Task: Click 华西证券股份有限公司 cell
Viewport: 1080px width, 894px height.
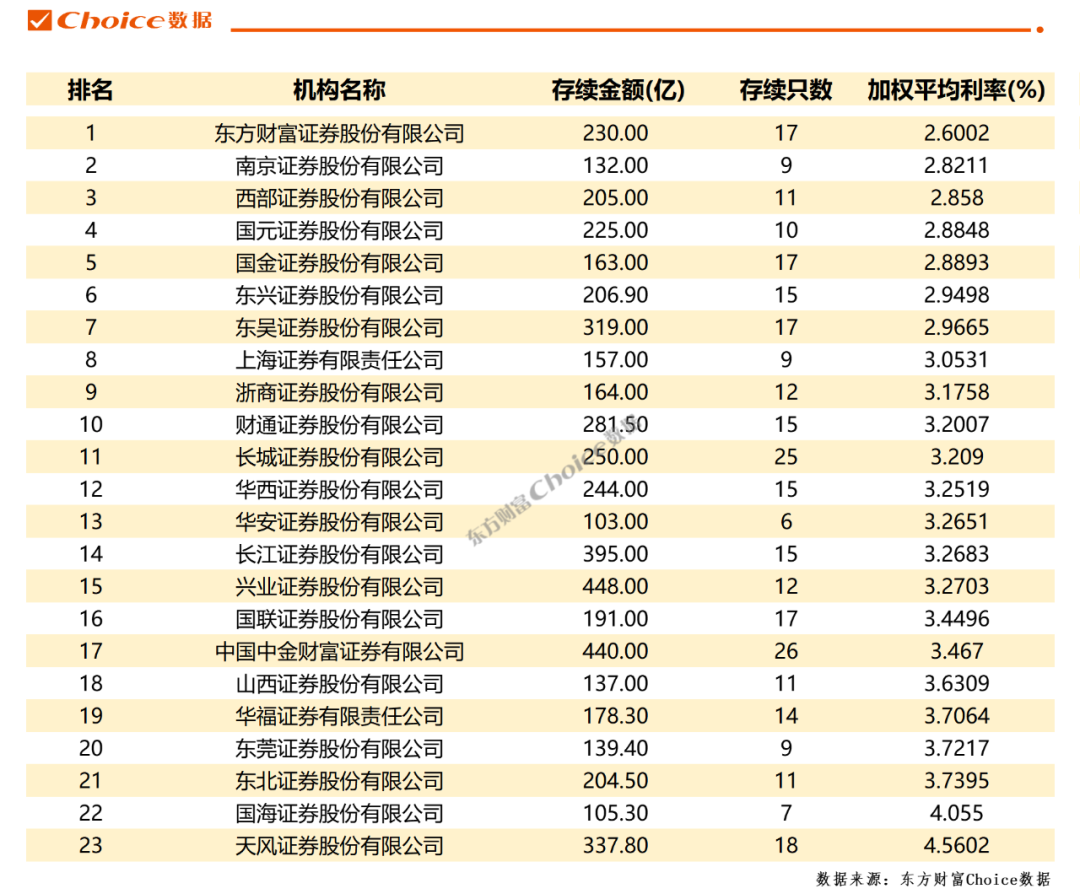Action: (339, 489)
